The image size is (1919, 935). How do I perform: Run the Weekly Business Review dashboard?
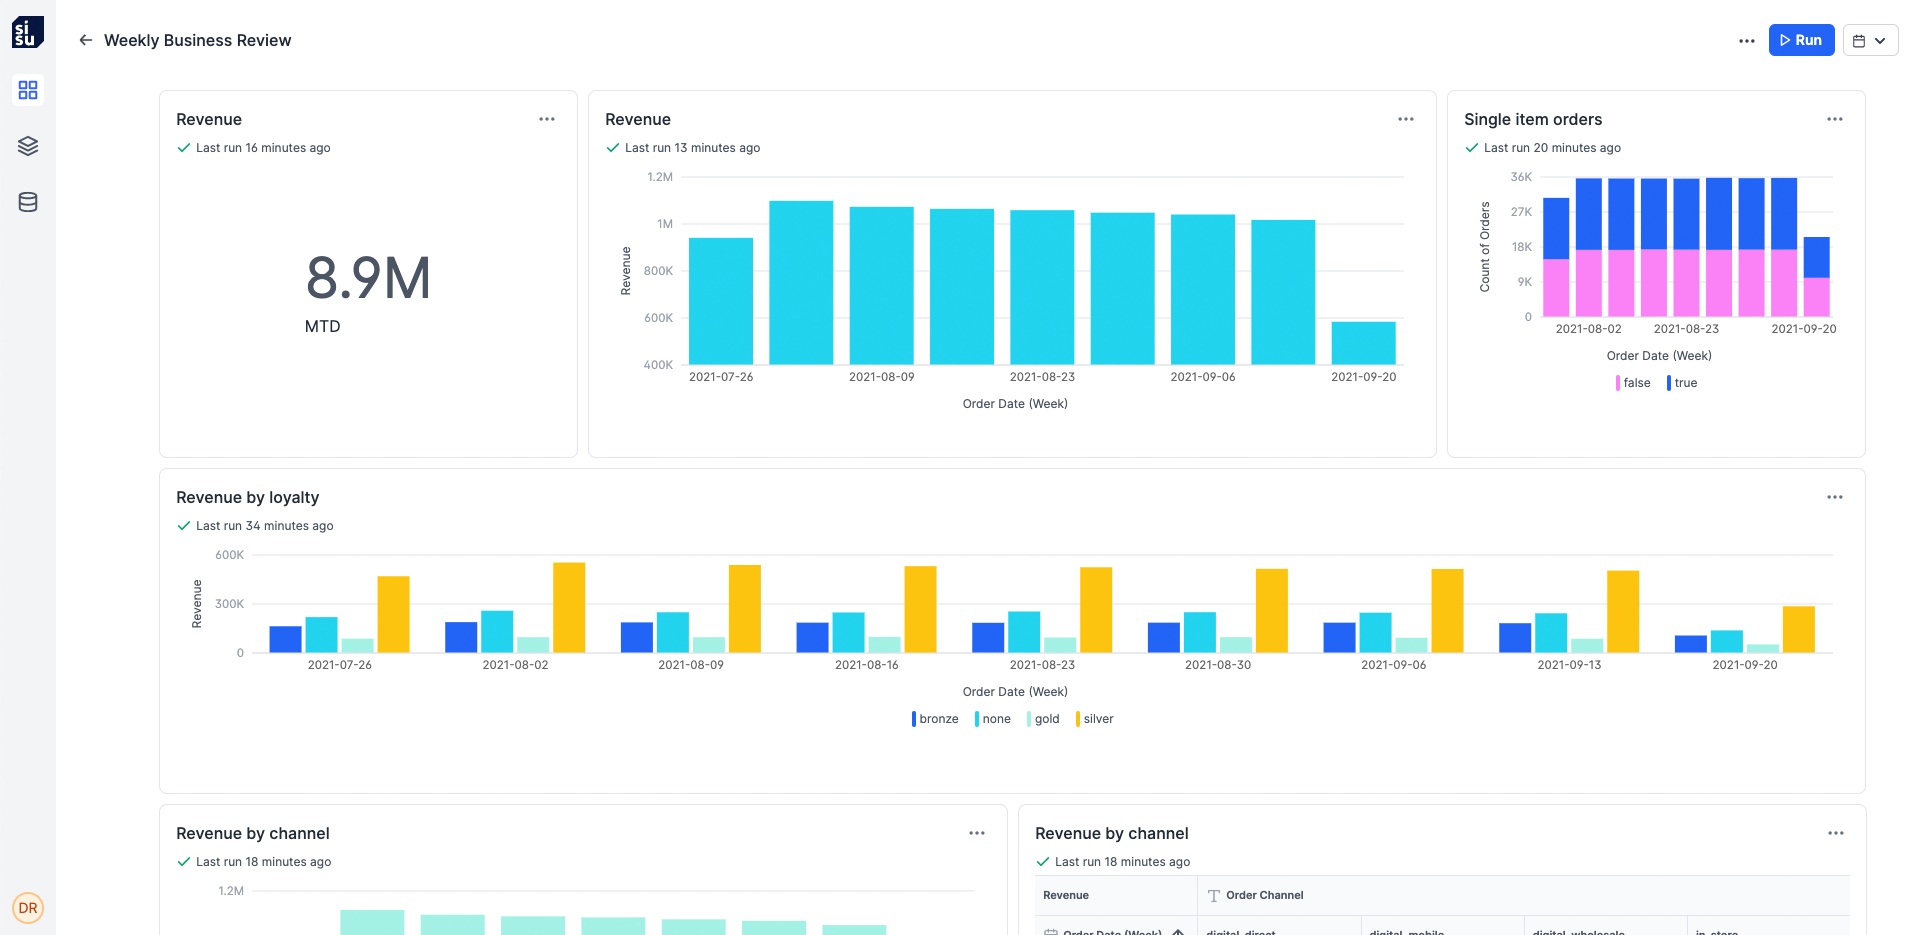[x=1801, y=40]
